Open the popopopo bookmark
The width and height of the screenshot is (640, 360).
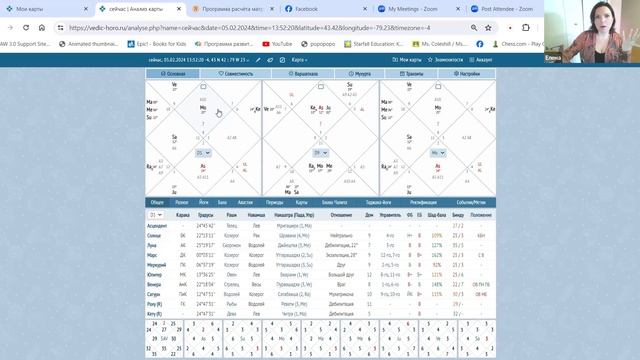[318, 44]
